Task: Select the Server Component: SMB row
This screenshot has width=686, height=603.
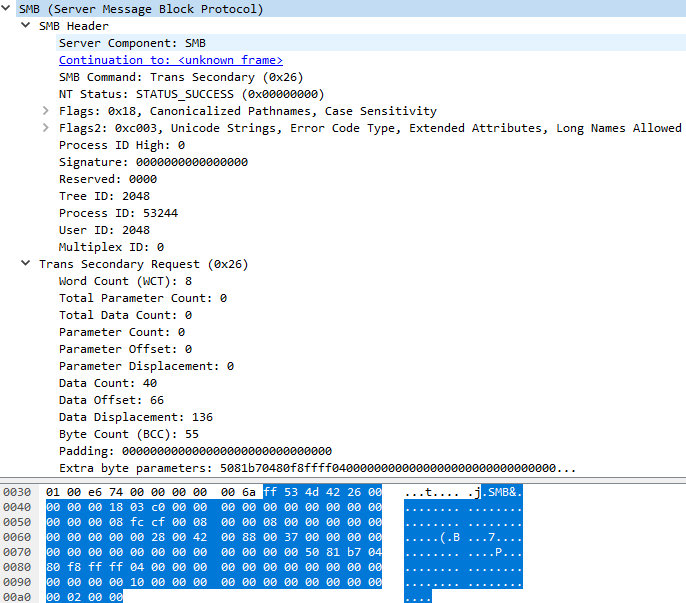Action: (132, 43)
